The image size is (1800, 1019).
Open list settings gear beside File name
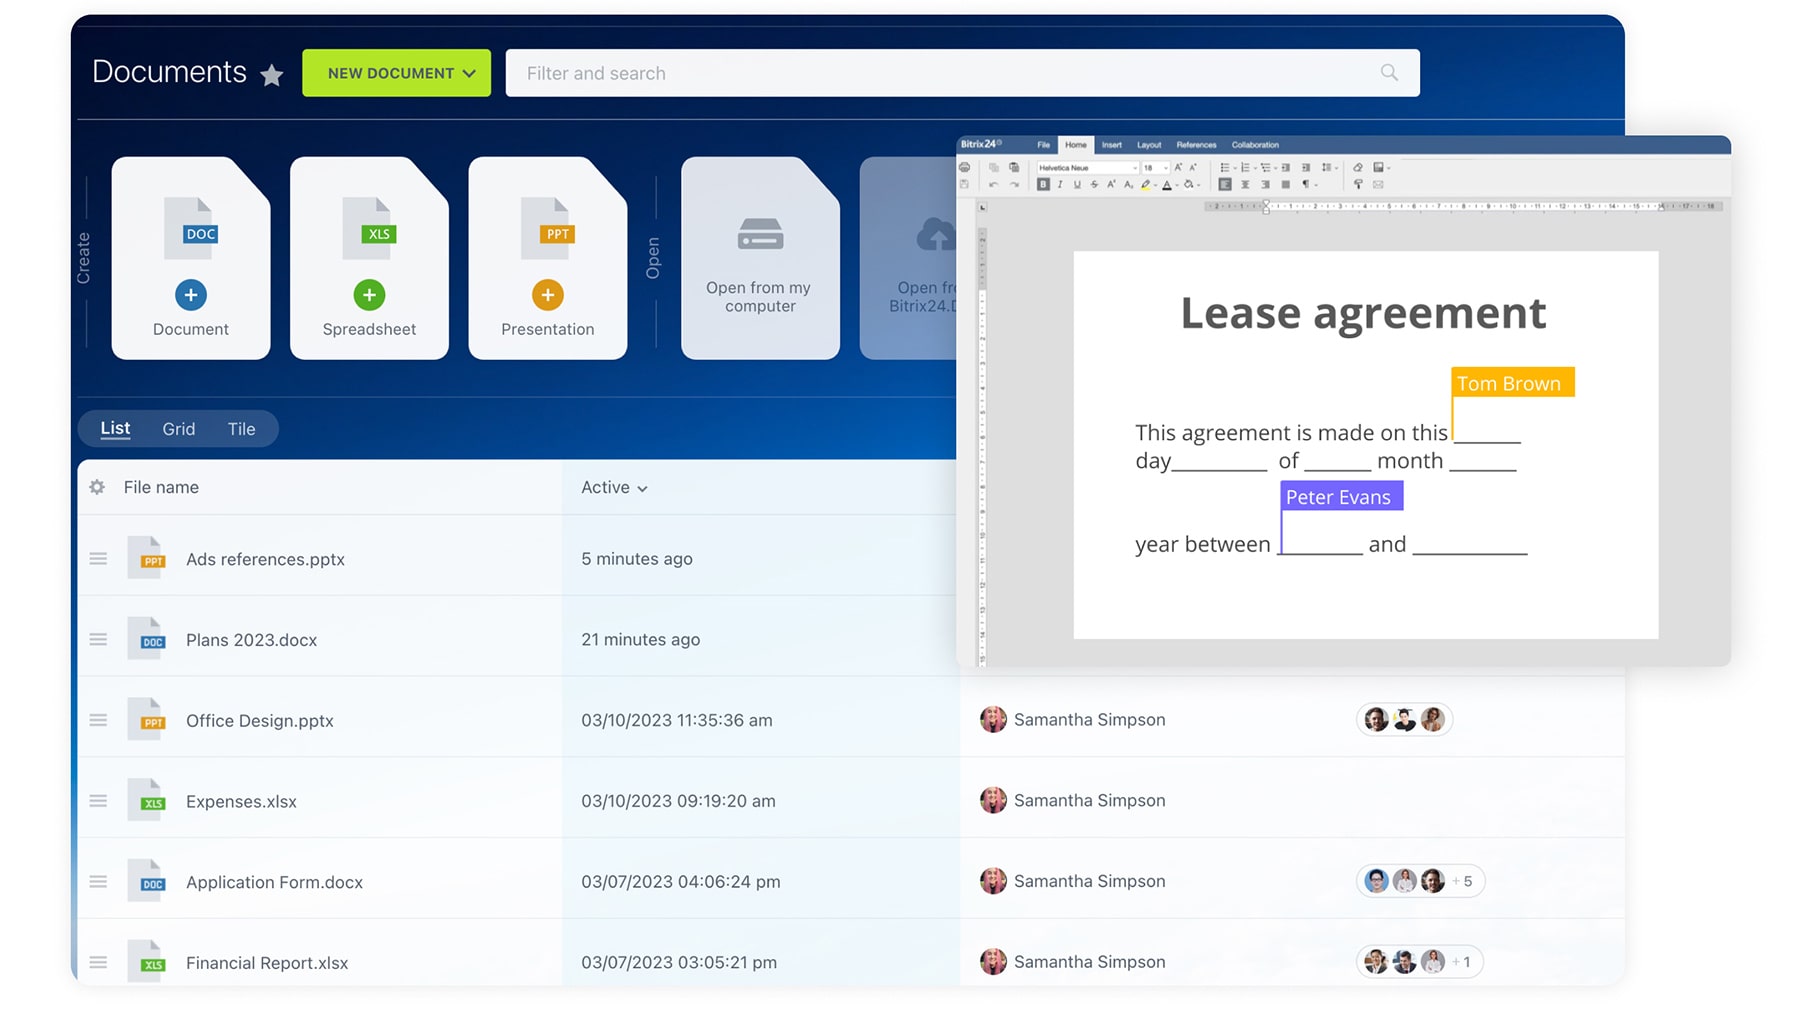point(97,487)
